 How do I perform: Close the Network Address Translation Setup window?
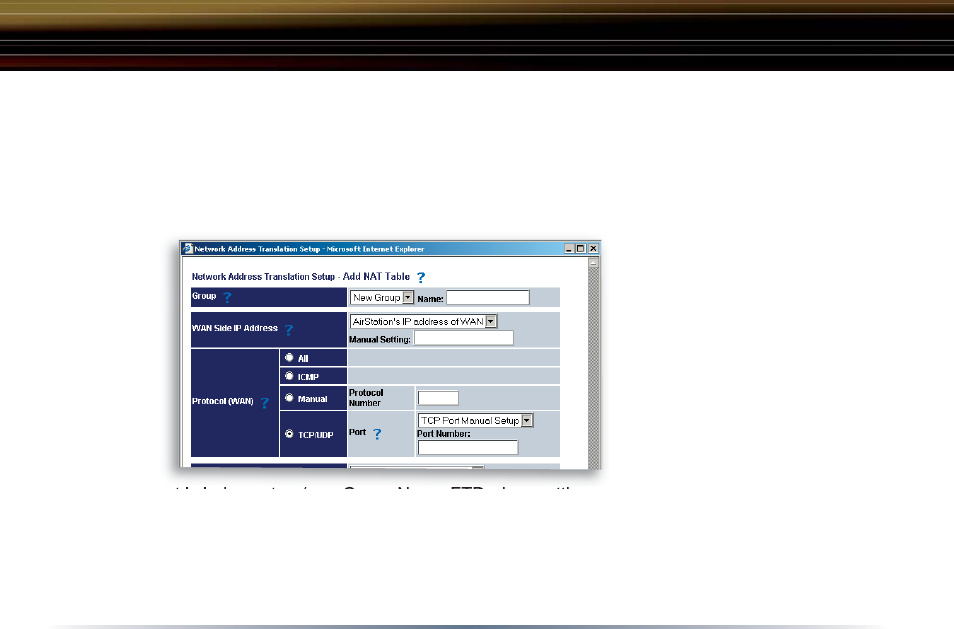click(x=593, y=249)
